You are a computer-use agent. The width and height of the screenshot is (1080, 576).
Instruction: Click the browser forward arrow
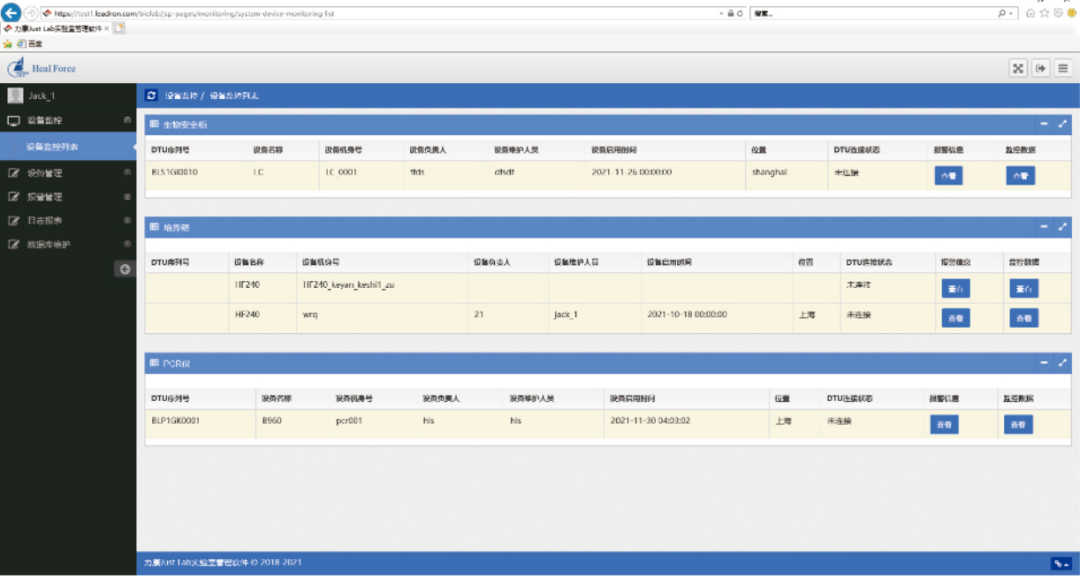click(x=30, y=13)
